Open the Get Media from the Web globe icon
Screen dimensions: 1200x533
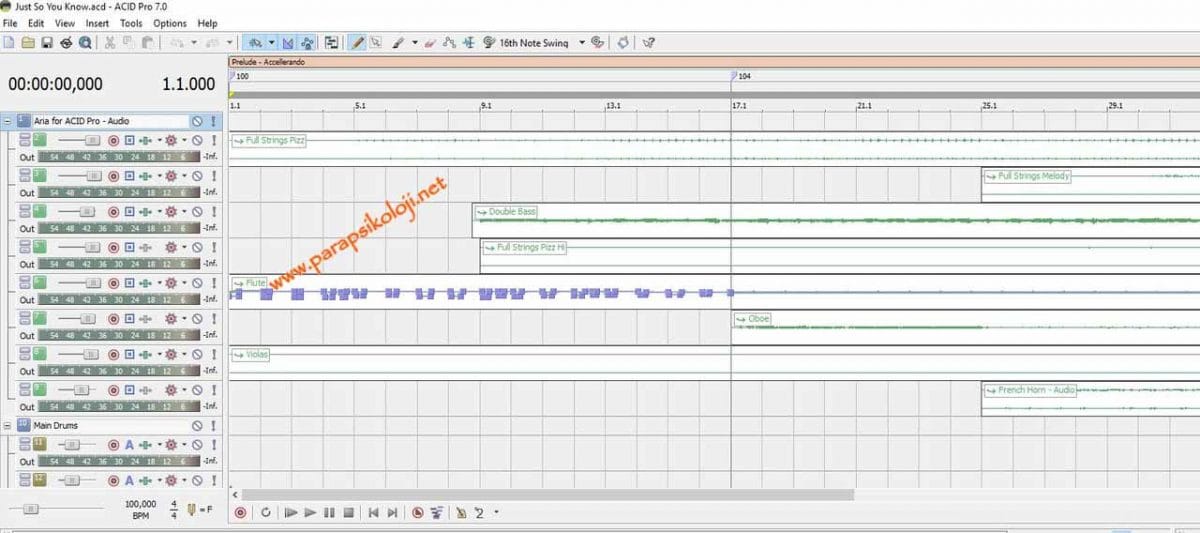[x=84, y=43]
